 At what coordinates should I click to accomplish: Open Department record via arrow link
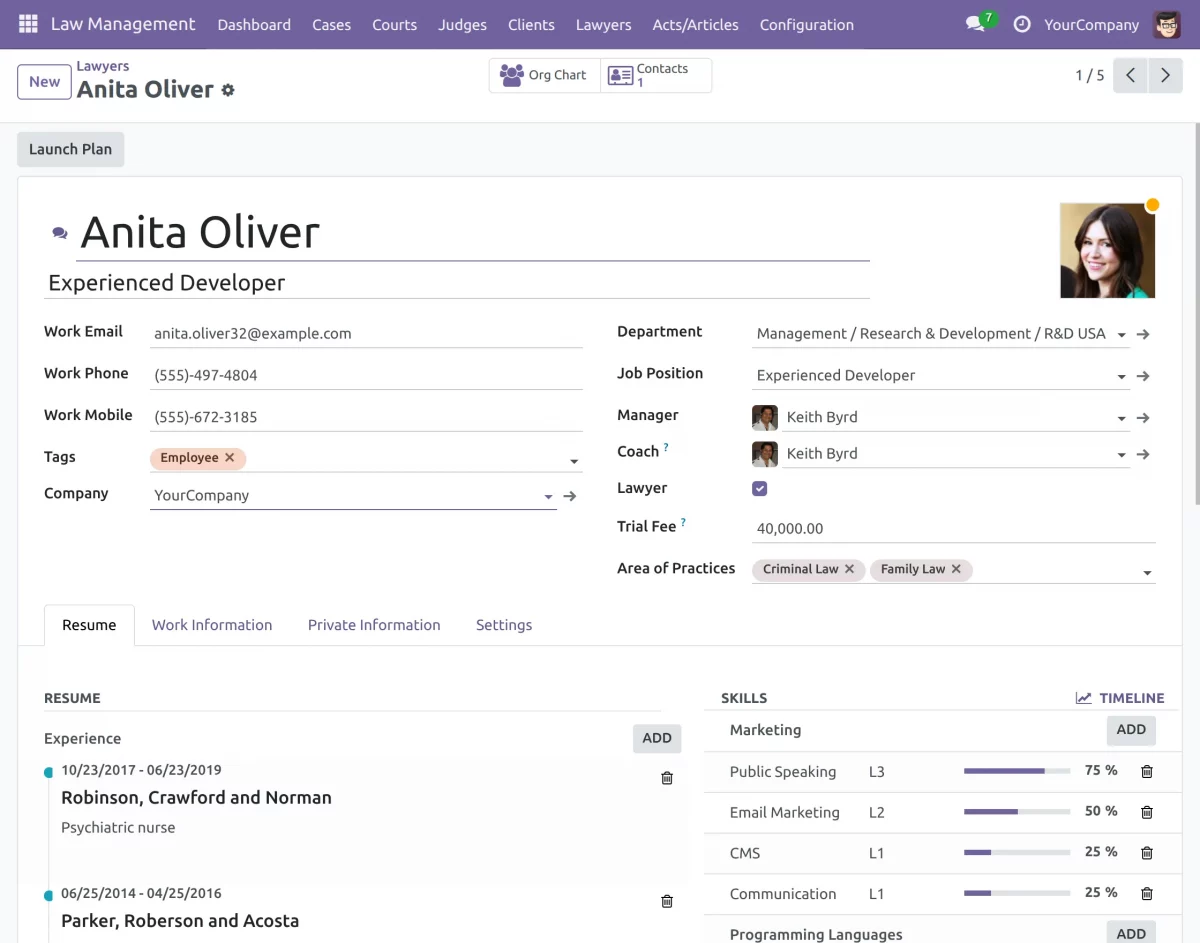click(x=1143, y=334)
